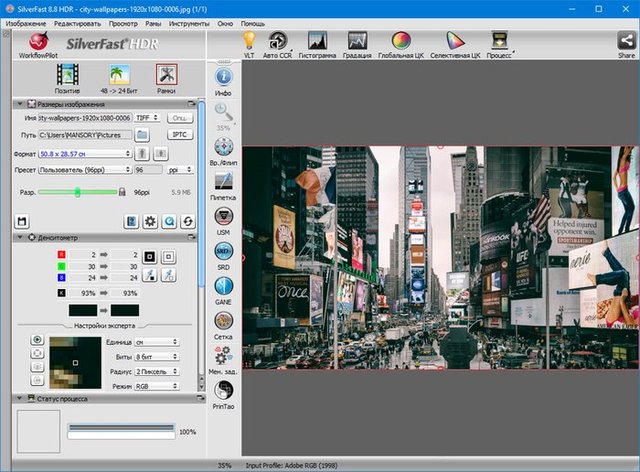Toggle the GANE noise reduction
Image resolution: width=640 pixels, height=472 pixels.
(x=224, y=286)
